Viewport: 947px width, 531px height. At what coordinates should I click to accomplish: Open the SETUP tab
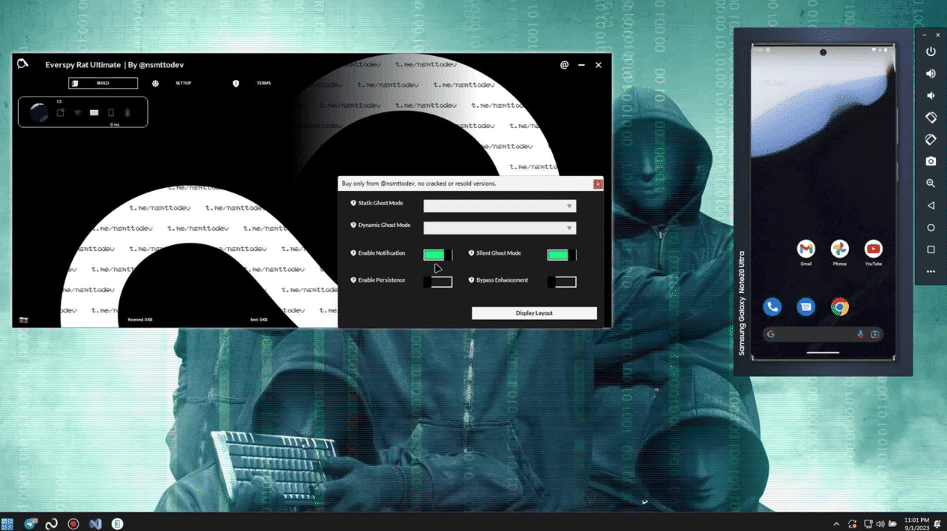point(183,83)
